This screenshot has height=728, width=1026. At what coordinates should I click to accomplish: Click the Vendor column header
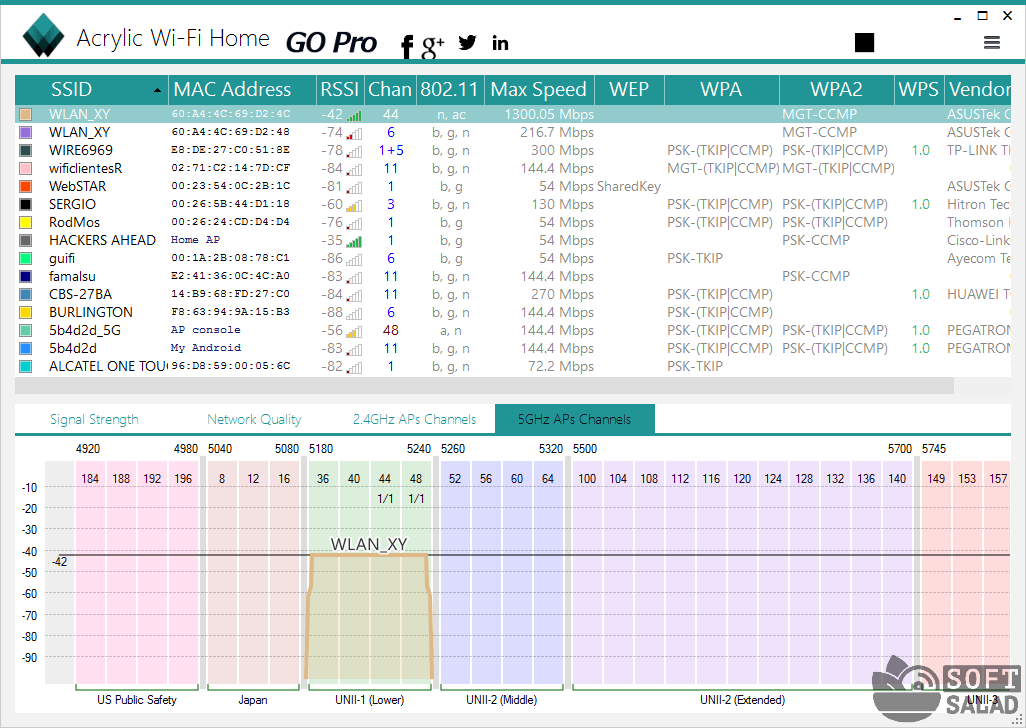coord(978,90)
